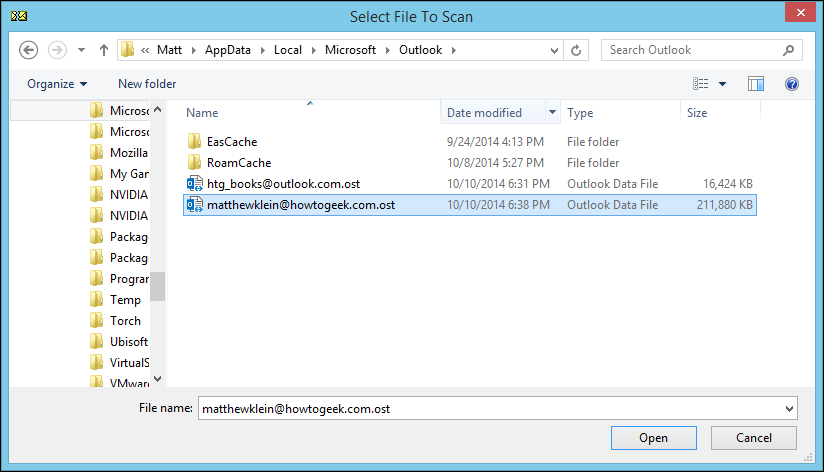Click Open to scan the selected file
The image size is (824, 472).
653,438
